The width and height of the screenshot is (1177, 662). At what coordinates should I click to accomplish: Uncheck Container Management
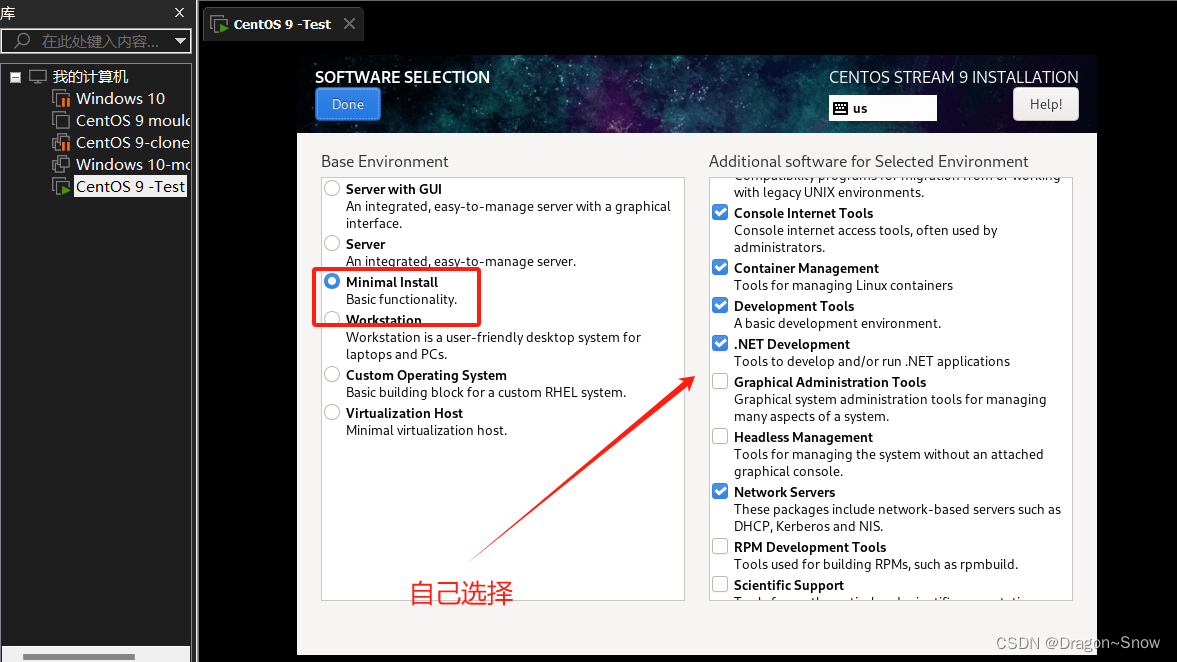coord(720,267)
